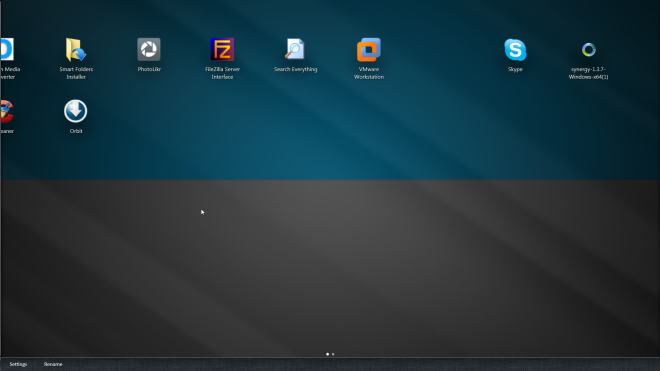The width and height of the screenshot is (660, 371).
Task: Select the partially visible CCleaner icon
Action: [x=7, y=112]
